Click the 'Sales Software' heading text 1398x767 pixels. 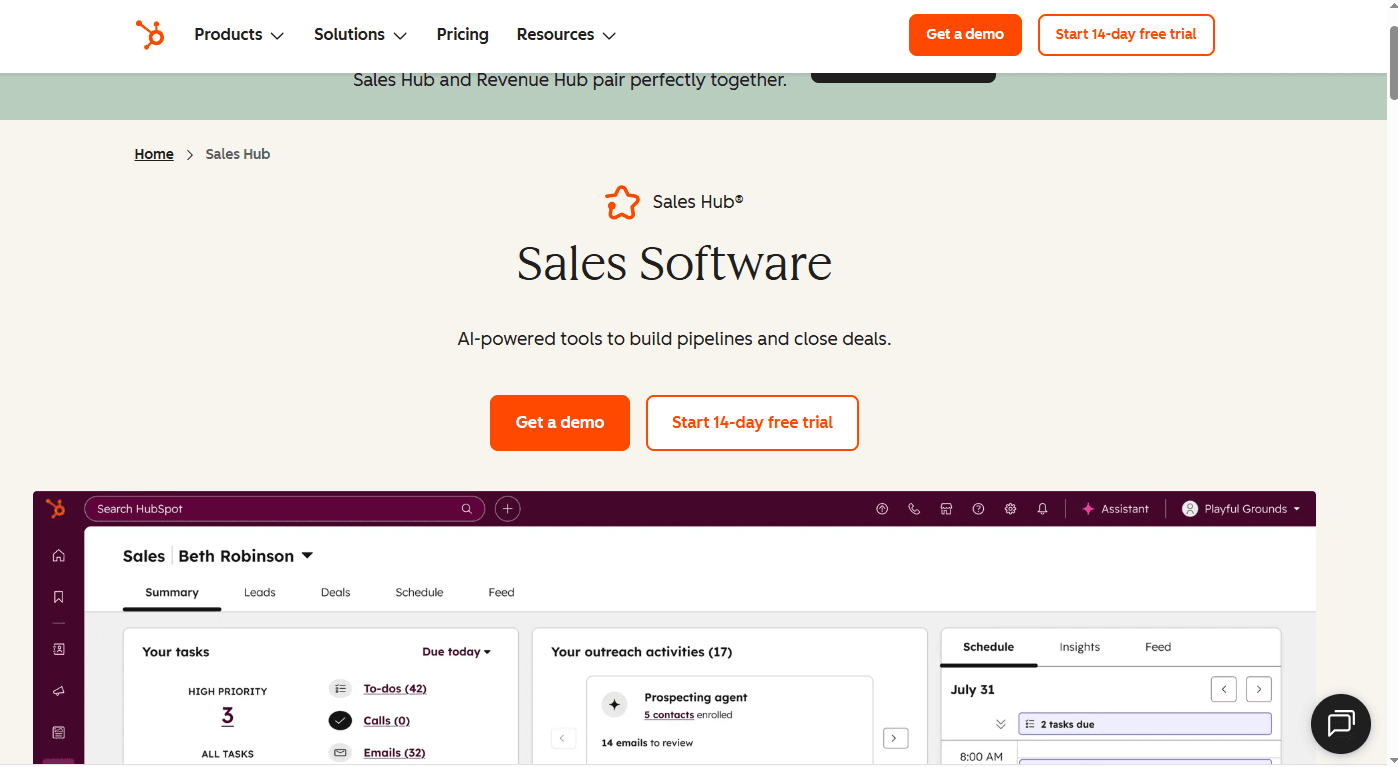point(675,263)
